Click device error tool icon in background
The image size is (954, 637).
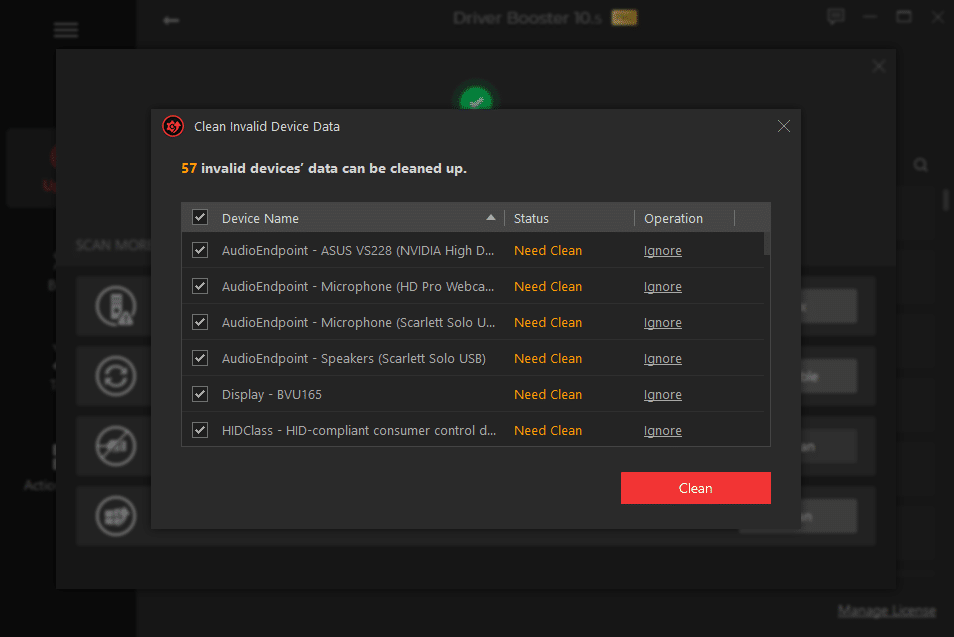[x=116, y=305]
